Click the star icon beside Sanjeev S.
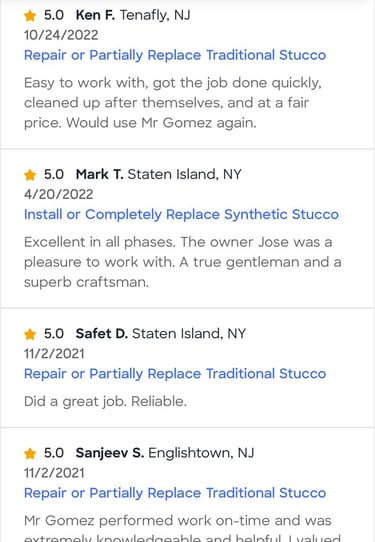 click(30, 453)
